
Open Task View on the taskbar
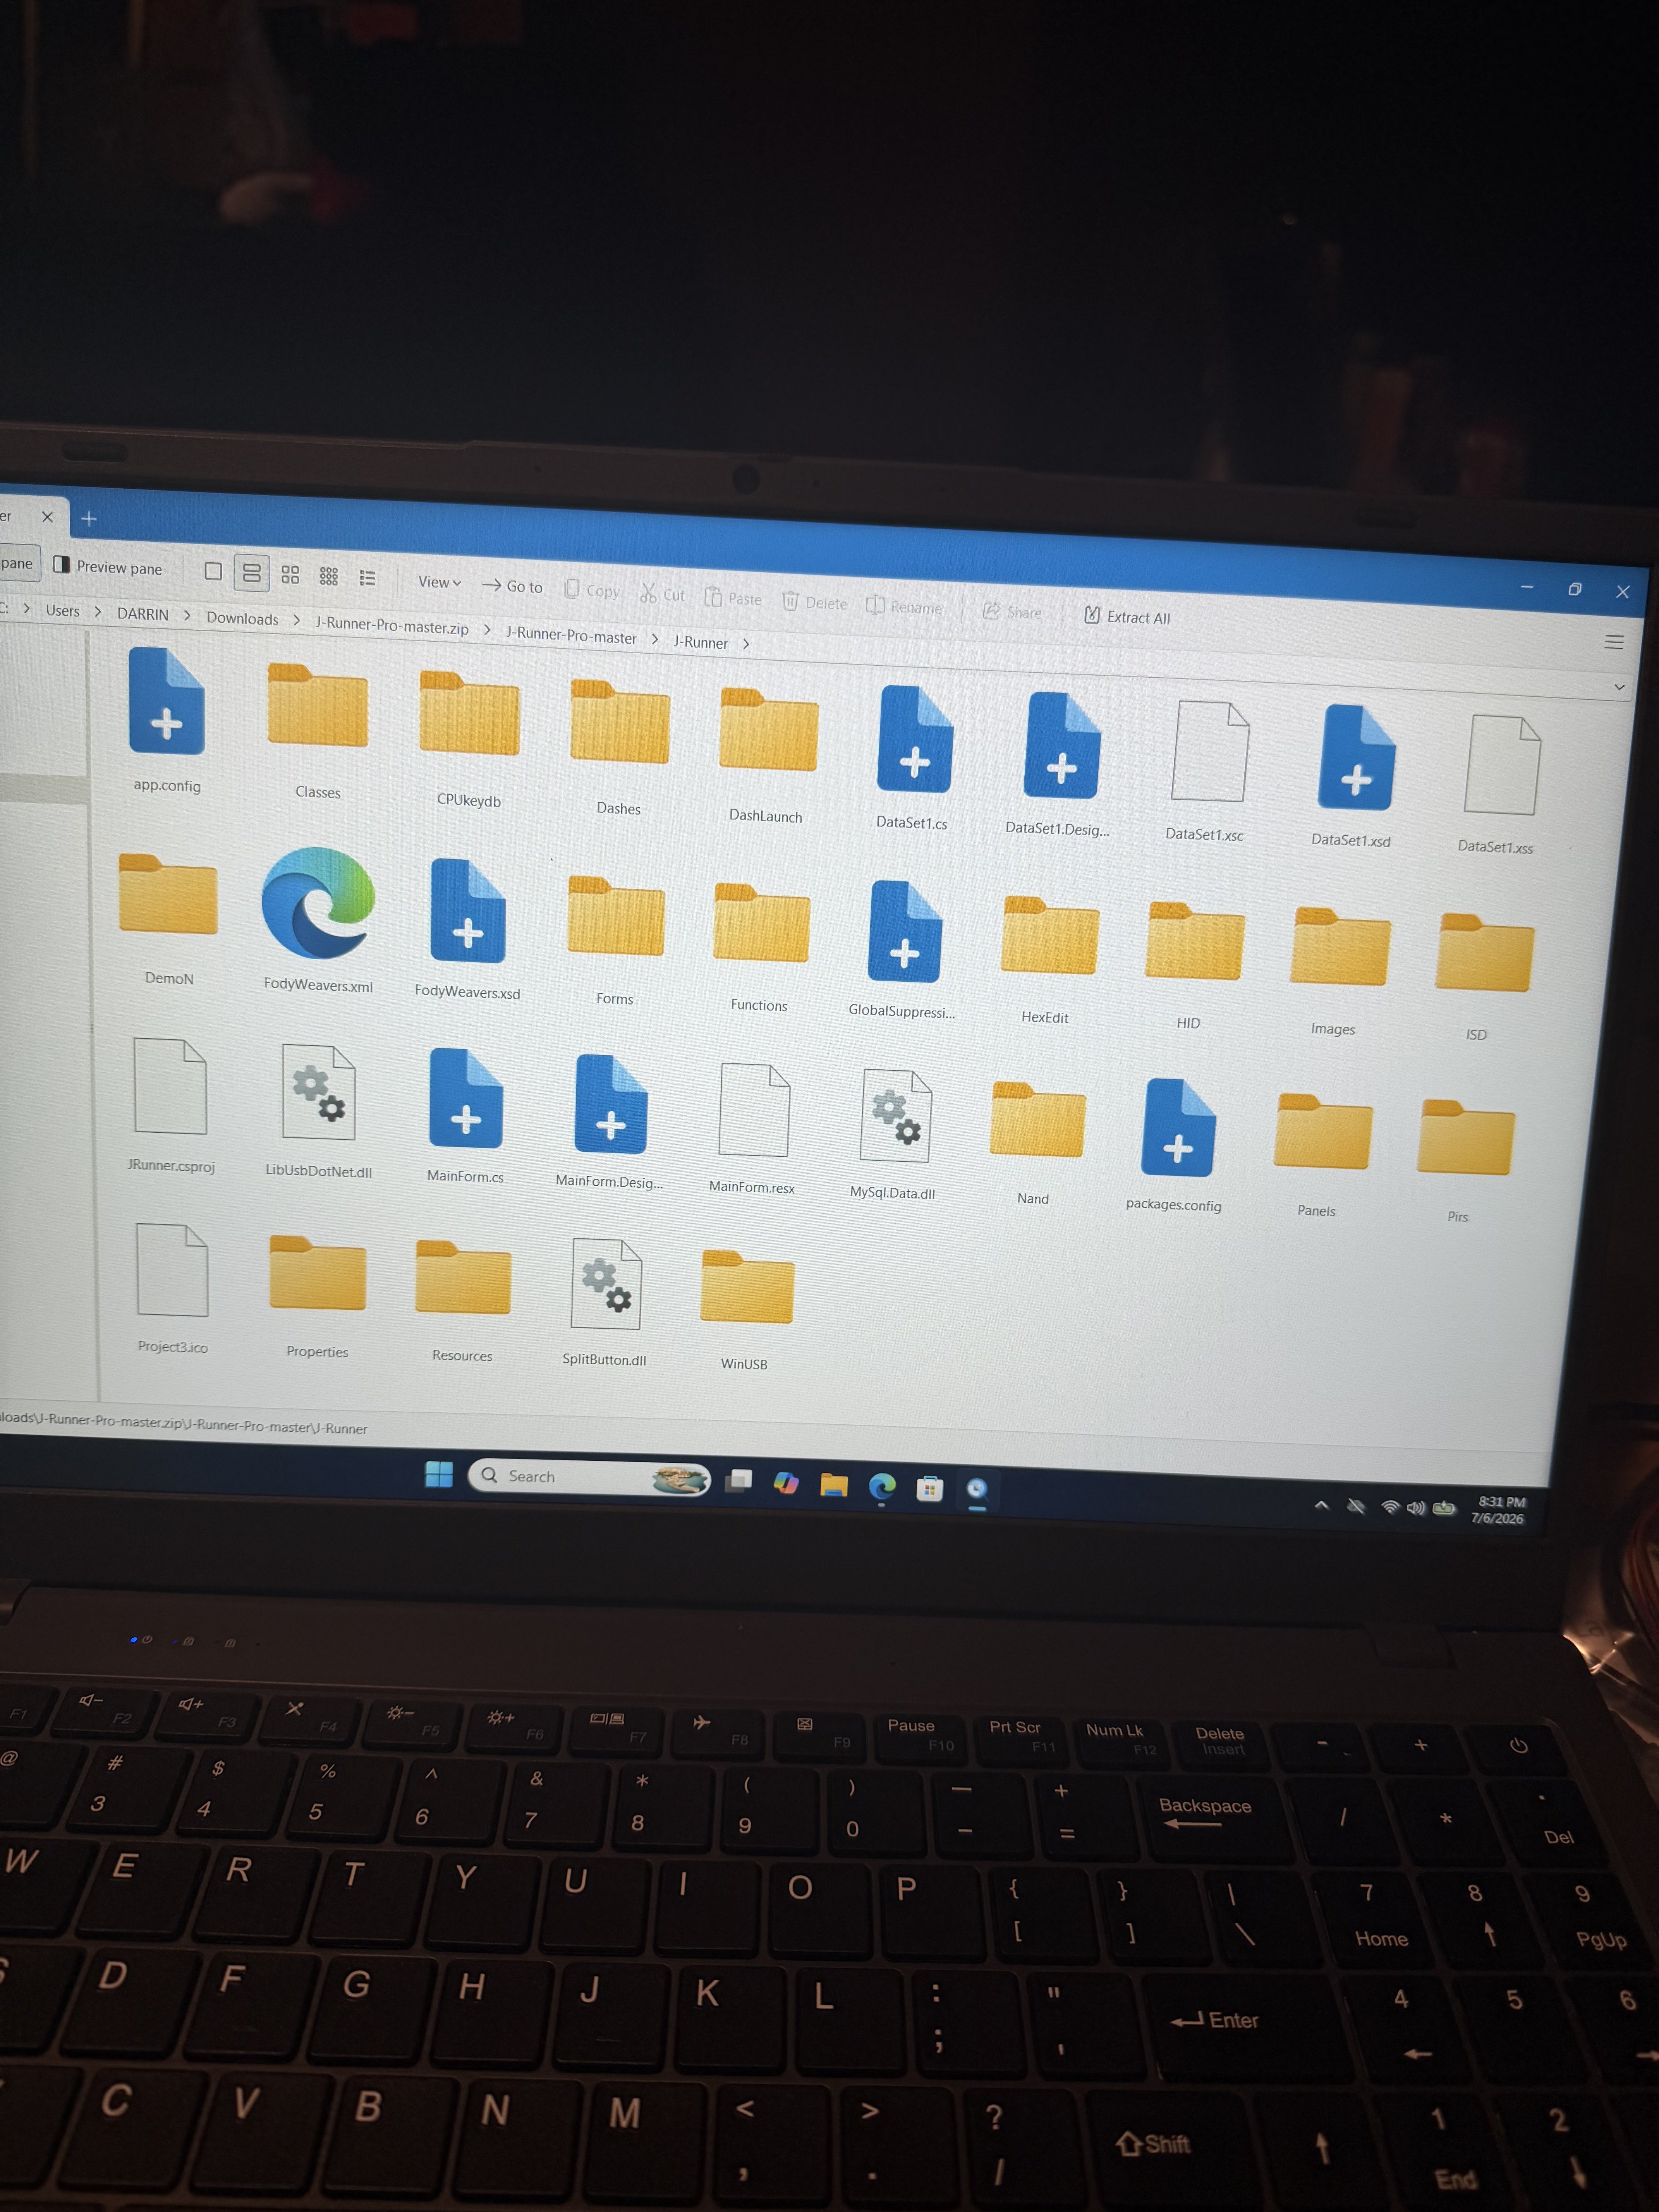click(739, 1481)
